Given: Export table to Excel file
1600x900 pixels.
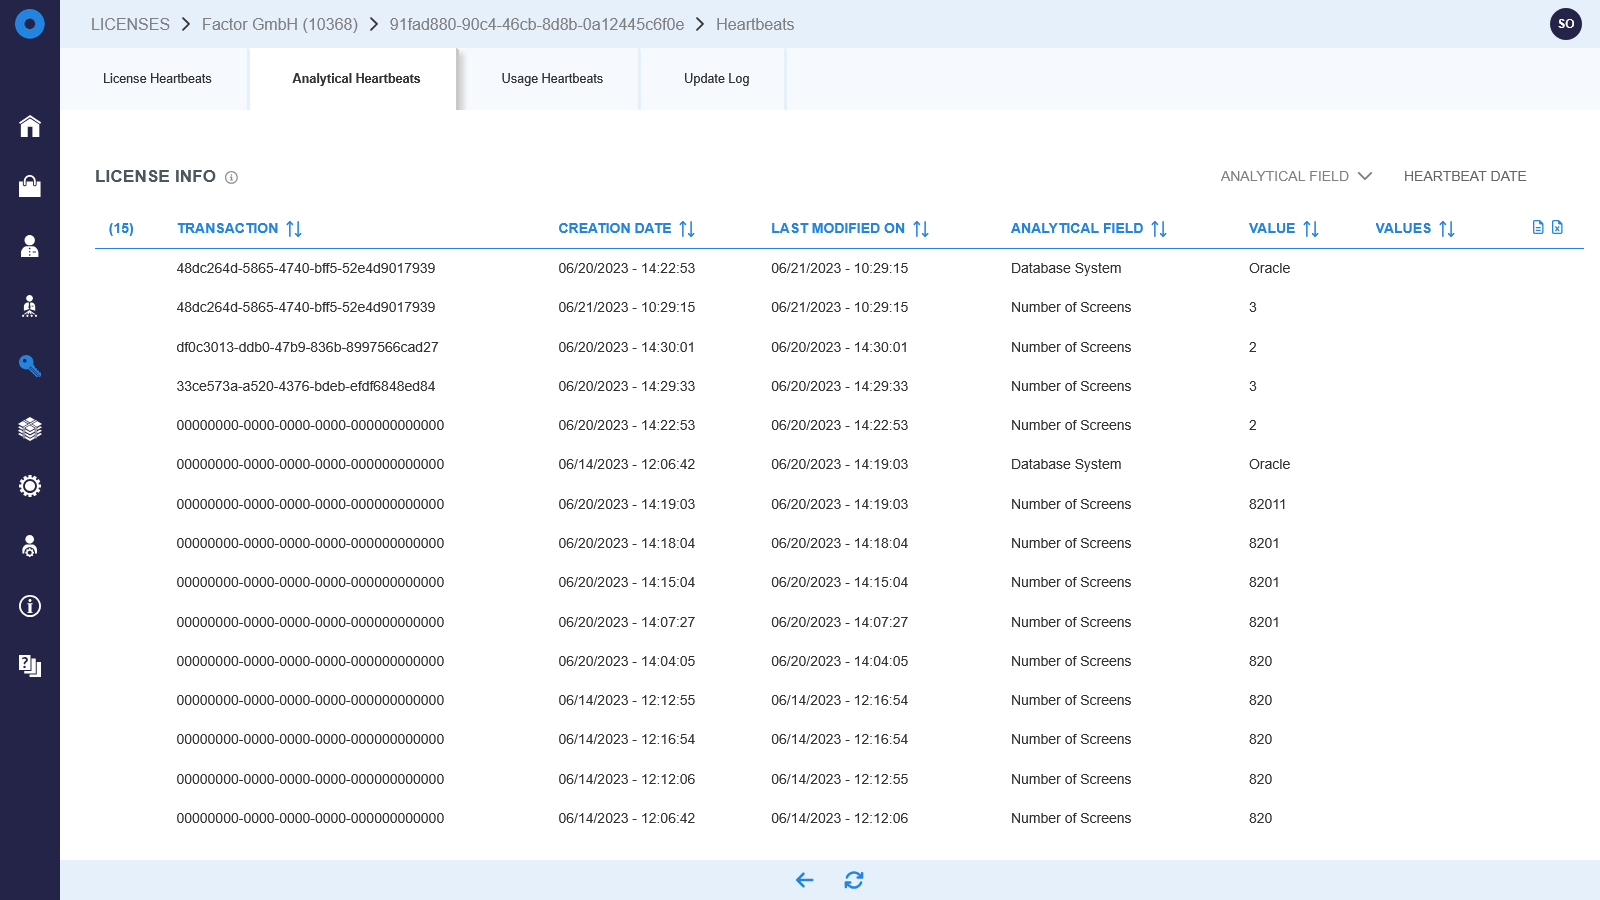Looking at the screenshot, I should click(1557, 227).
